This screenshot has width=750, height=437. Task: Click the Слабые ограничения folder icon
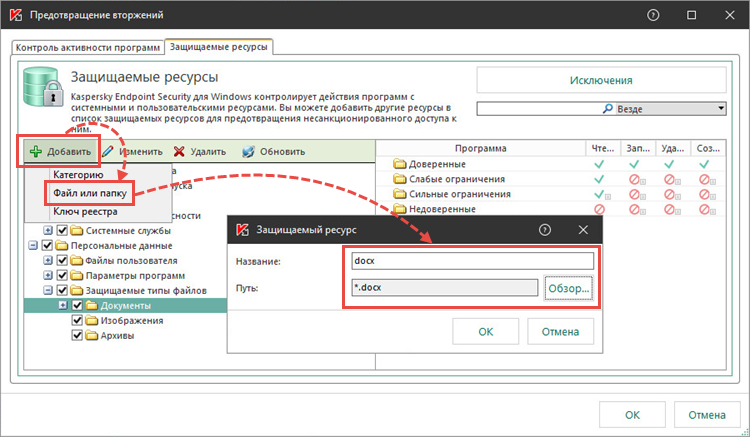(399, 179)
